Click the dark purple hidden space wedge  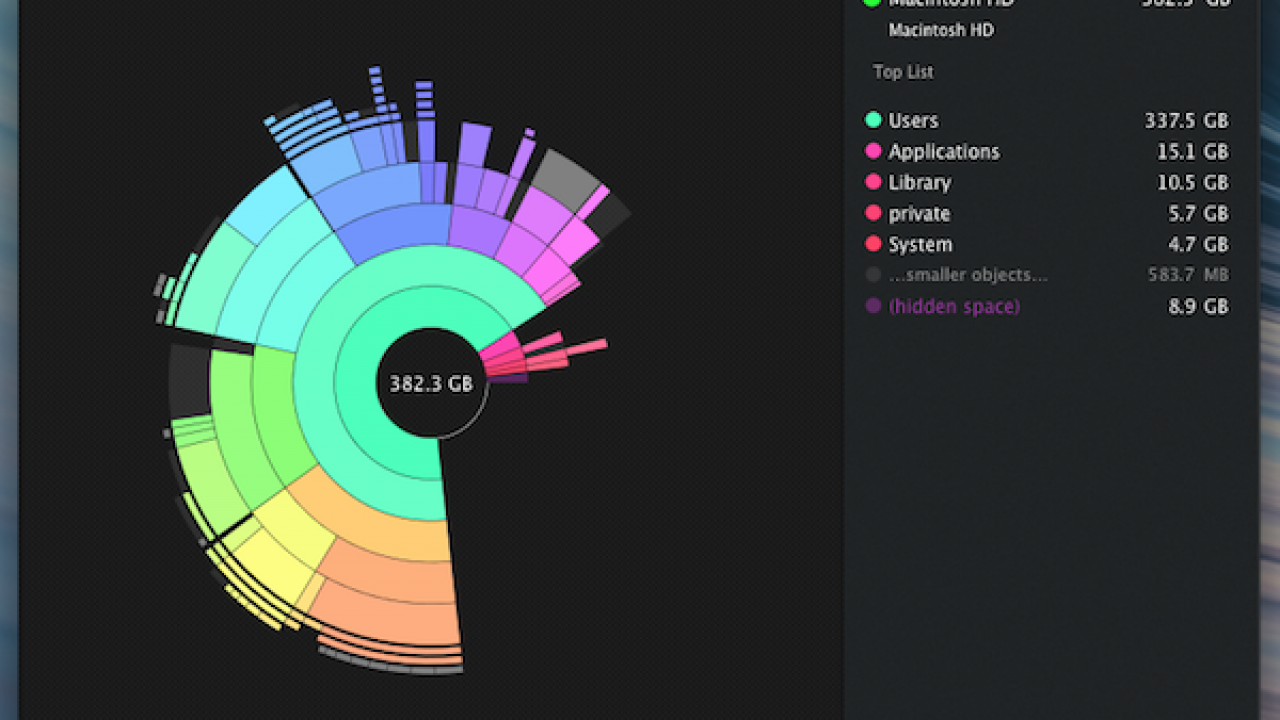pyautogui.click(x=509, y=378)
